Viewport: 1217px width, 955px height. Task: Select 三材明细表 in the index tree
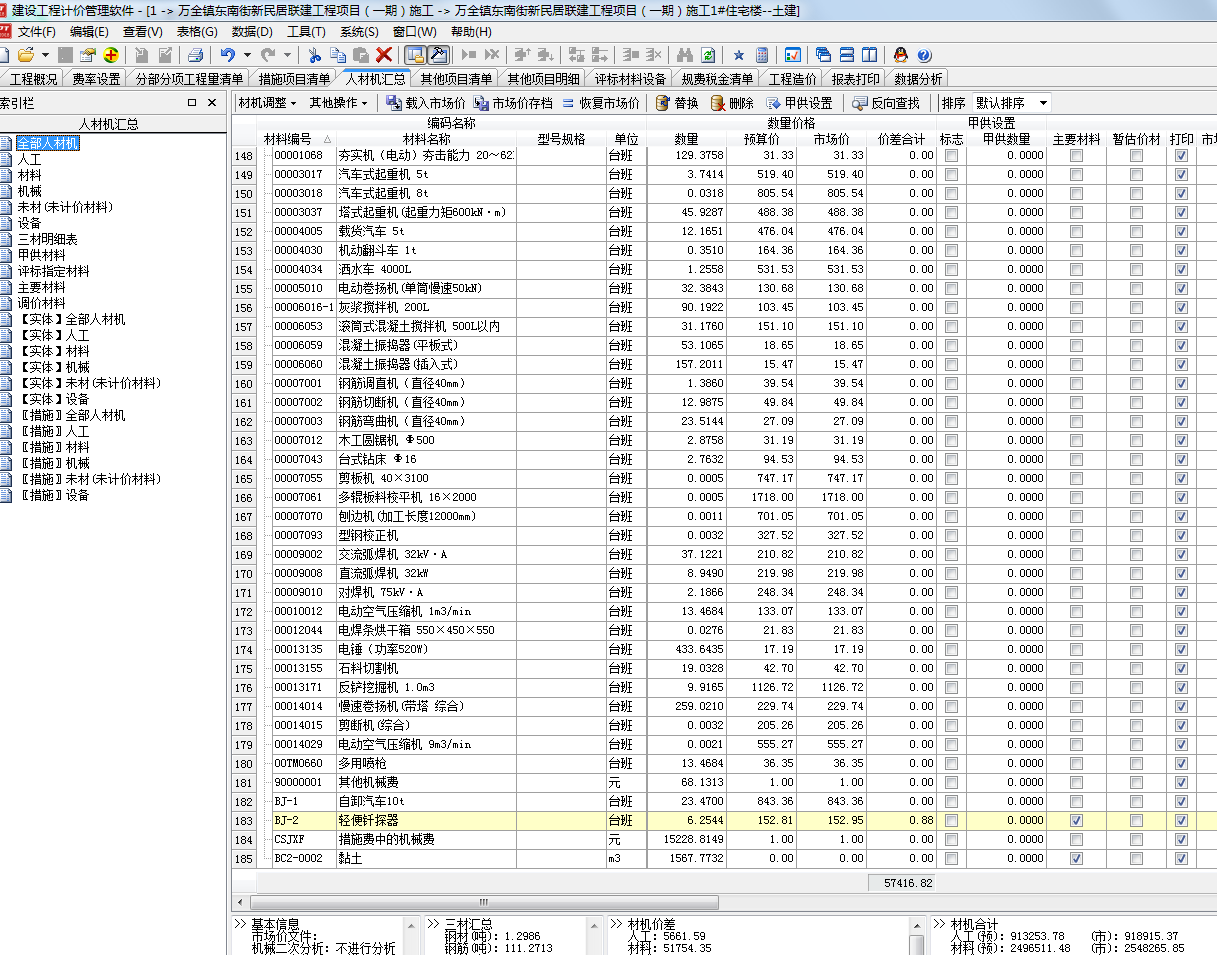pyautogui.click(x=47, y=239)
